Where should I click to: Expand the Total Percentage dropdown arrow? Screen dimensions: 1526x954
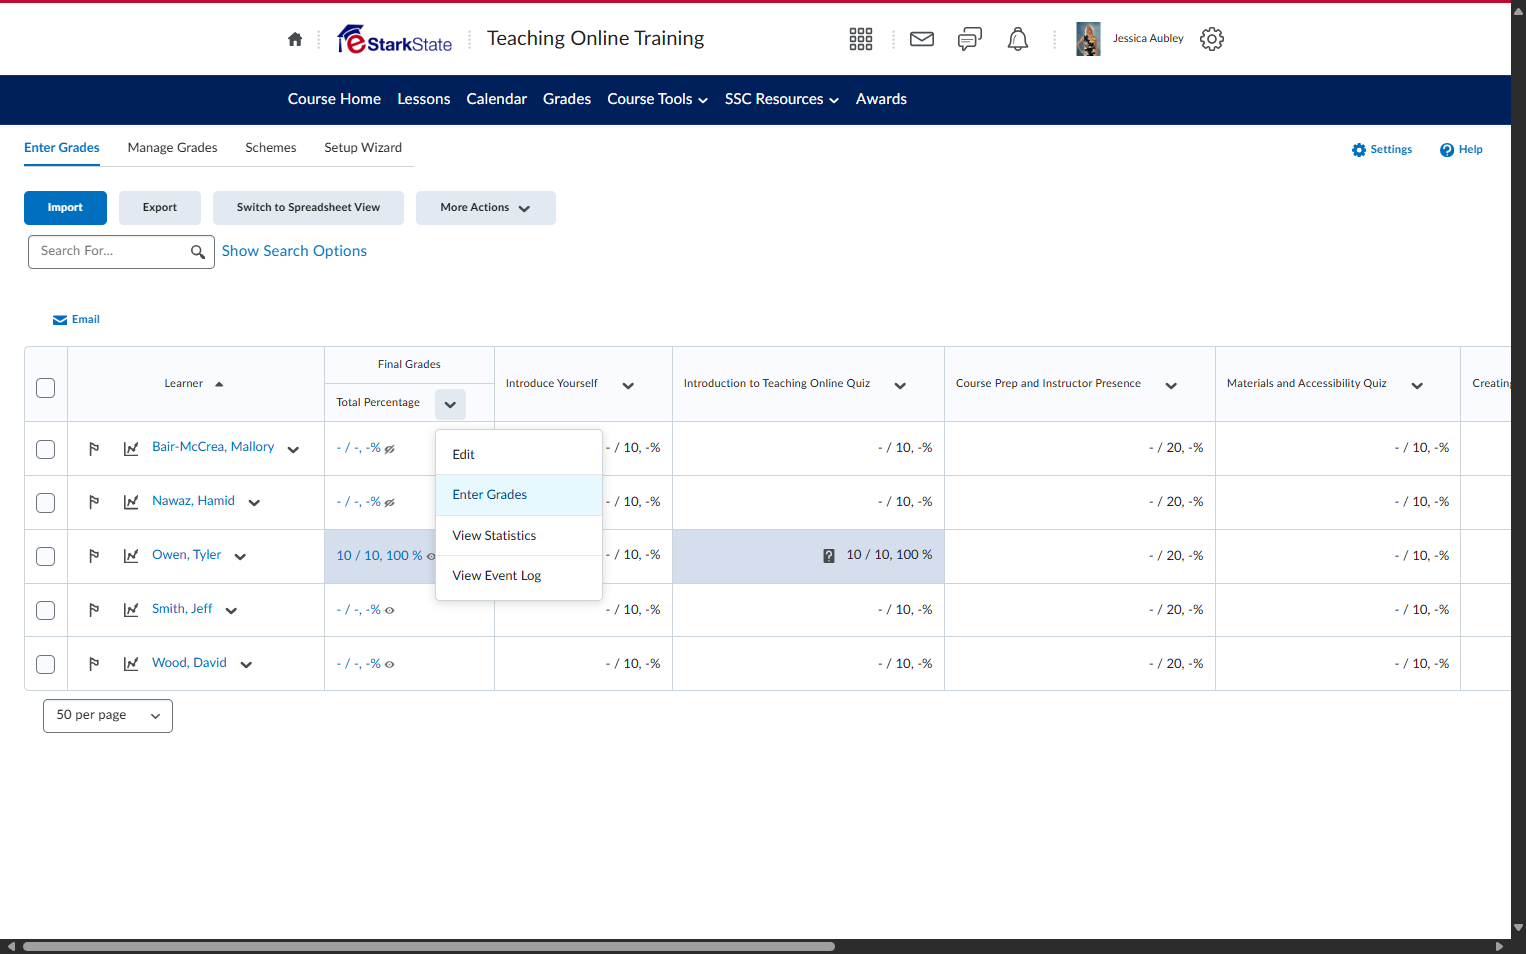[450, 404]
